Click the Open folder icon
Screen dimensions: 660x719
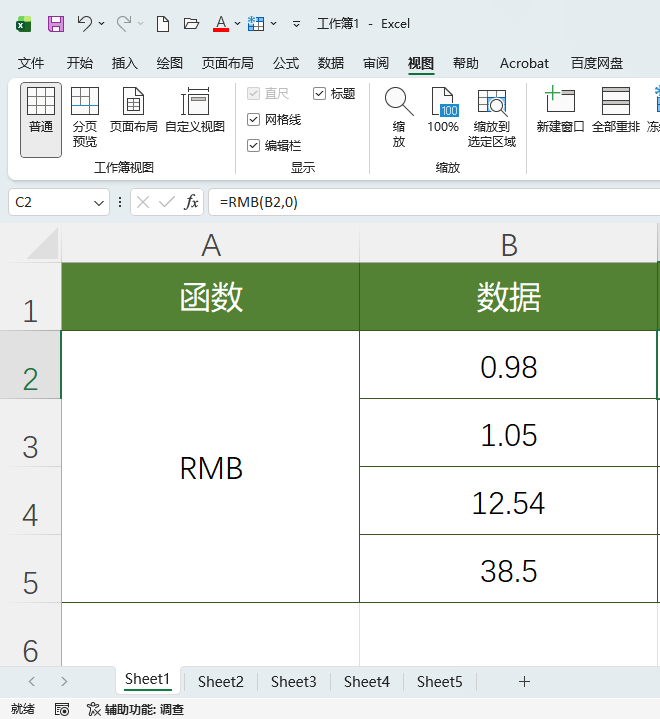tap(191, 23)
